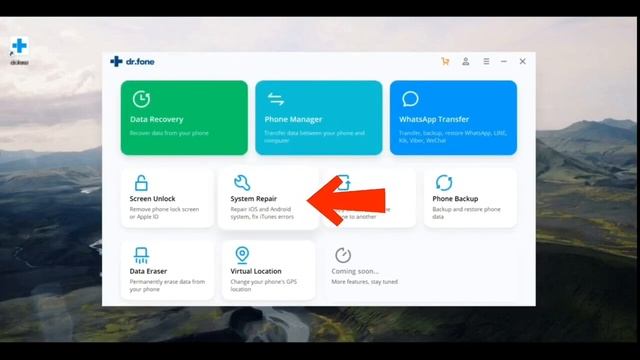Click 'More features, stay tuned' text

pyautogui.click(x=364, y=282)
